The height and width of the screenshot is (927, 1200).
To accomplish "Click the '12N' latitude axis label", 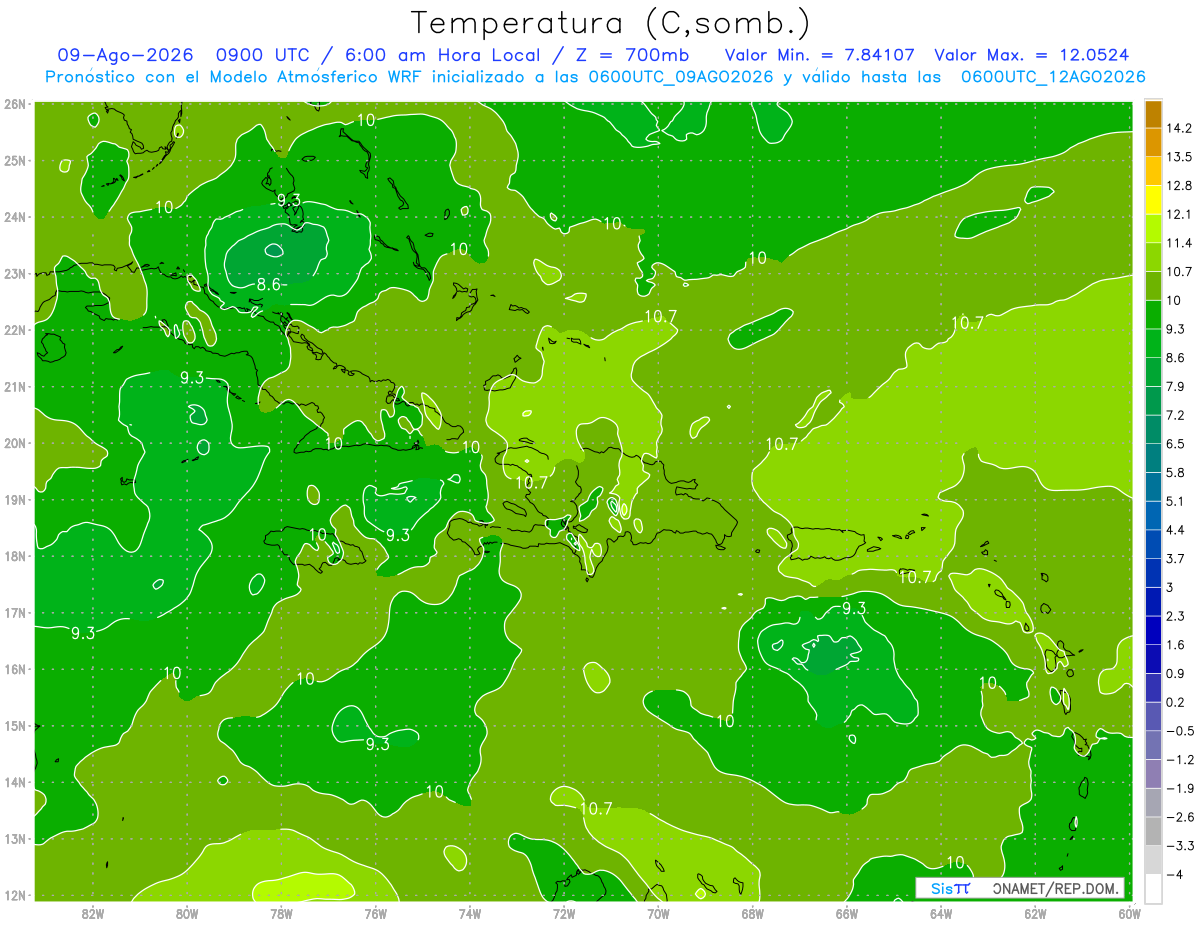I will pos(14,896).
